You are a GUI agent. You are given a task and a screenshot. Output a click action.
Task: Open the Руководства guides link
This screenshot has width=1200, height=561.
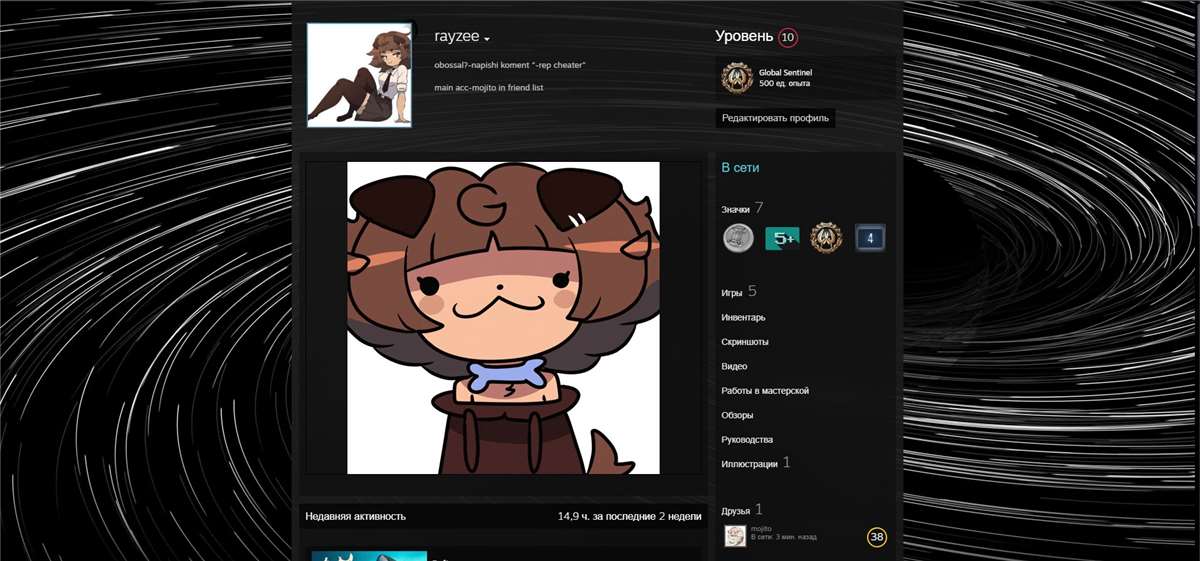[747, 440]
